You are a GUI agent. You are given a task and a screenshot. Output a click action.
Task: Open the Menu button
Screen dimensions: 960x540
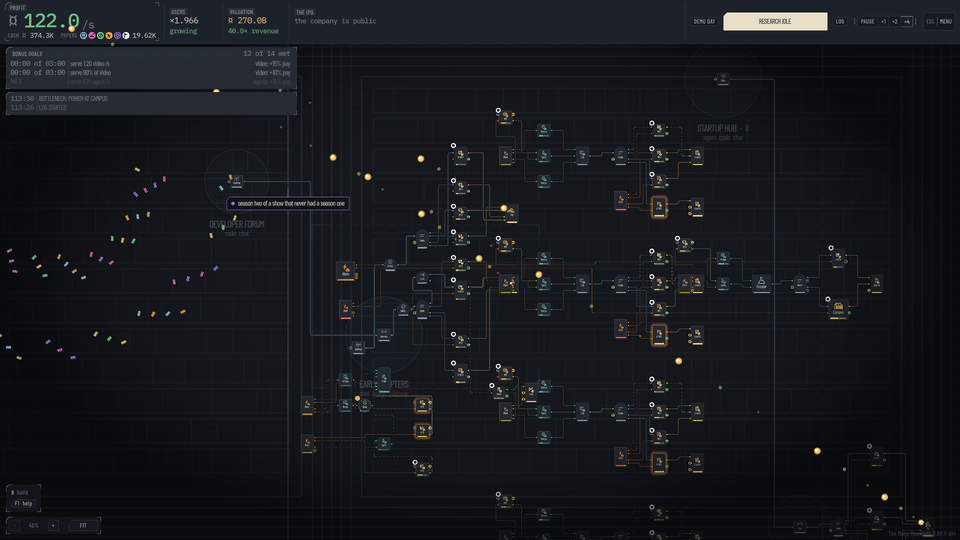[946, 21]
